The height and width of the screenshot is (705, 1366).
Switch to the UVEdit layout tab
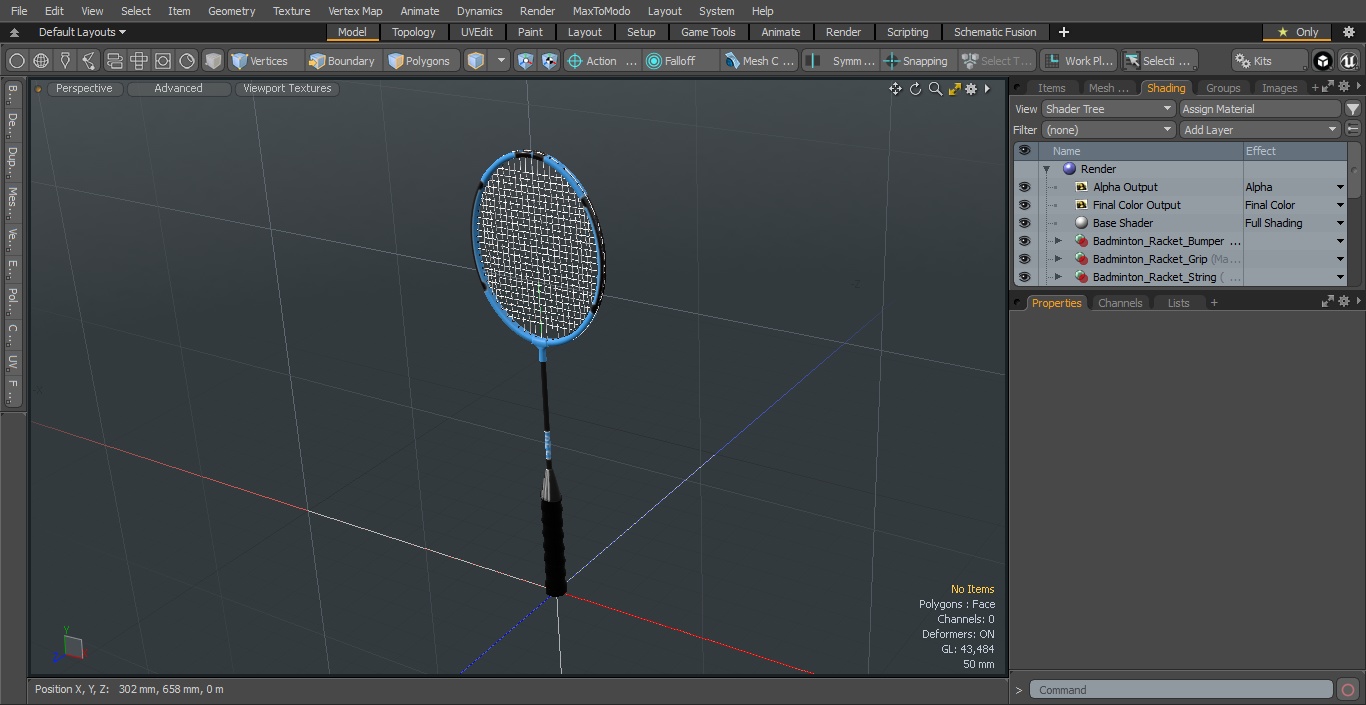[x=477, y=32]
